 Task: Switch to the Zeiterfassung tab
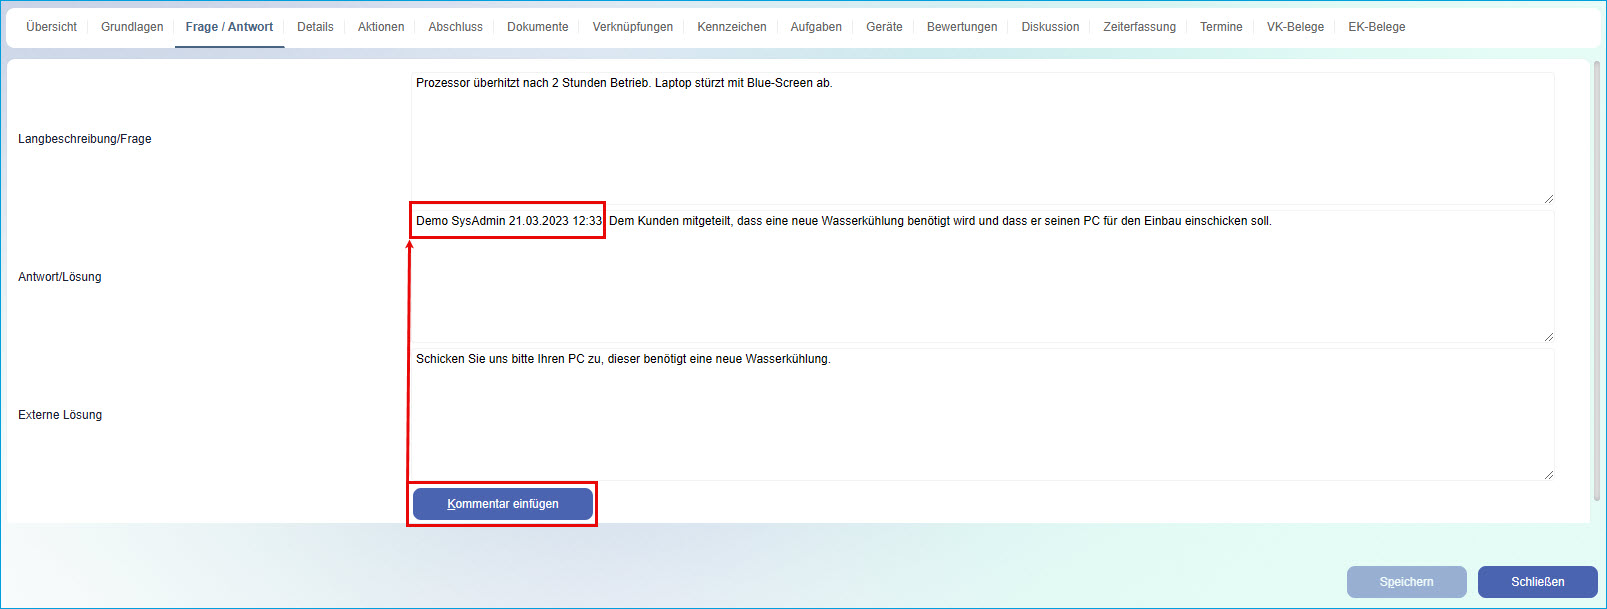click(x=1139, y=27)
